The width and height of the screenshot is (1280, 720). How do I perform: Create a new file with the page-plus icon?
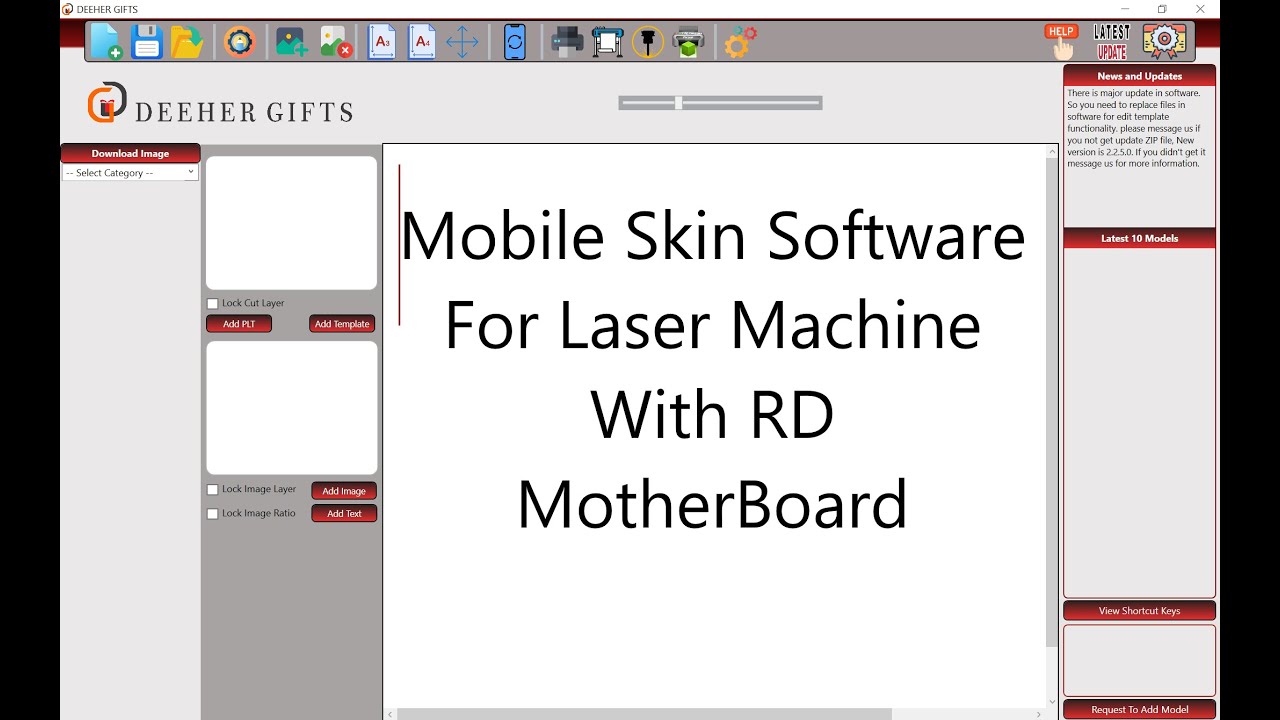pyautogui.click(x=106, y=42)
